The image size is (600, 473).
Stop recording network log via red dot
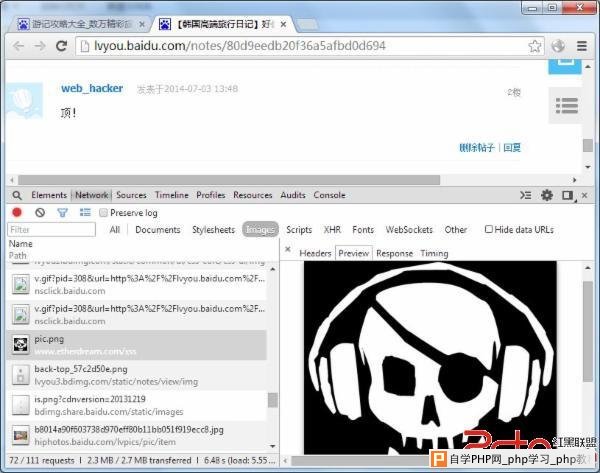17,212
